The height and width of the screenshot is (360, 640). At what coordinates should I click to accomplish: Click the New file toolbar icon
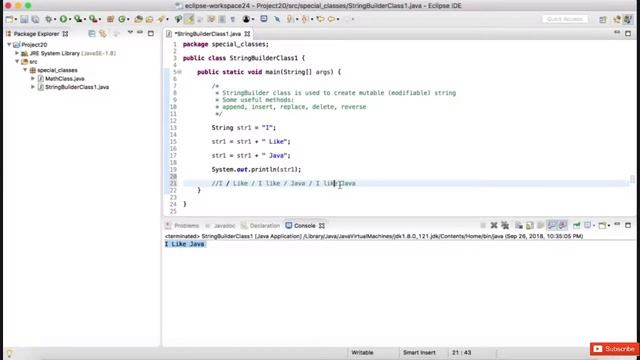pyautogui.click(x=9, y=19)
